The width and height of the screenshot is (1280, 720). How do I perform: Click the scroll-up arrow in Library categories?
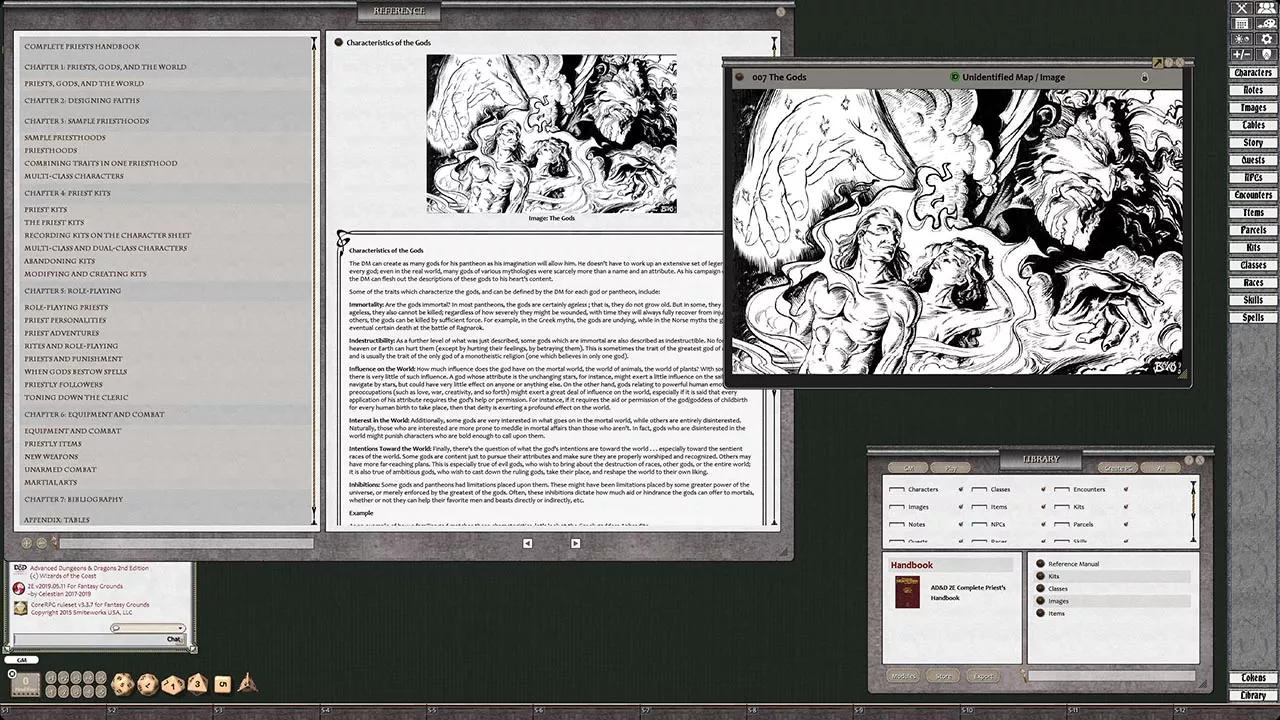click(x=1193, y=485)
